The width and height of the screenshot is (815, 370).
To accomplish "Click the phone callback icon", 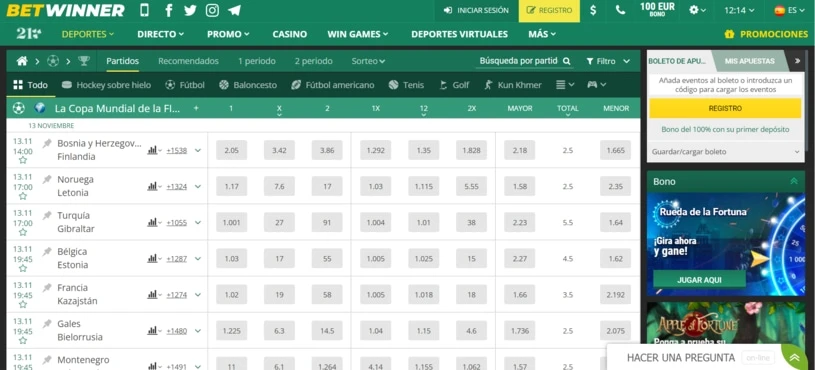I will [x=620, y=10].
